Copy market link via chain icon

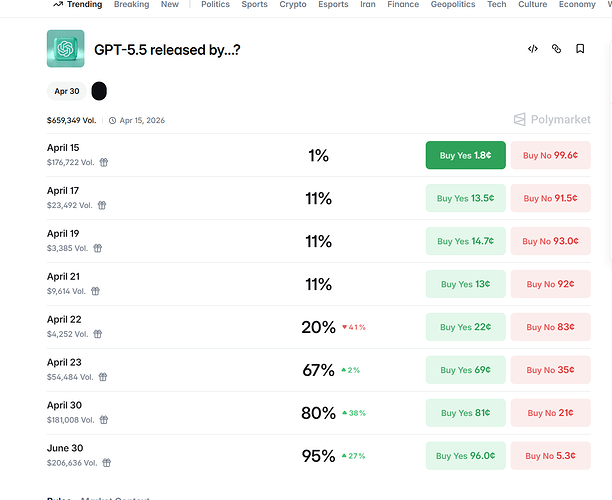[556, 49]
